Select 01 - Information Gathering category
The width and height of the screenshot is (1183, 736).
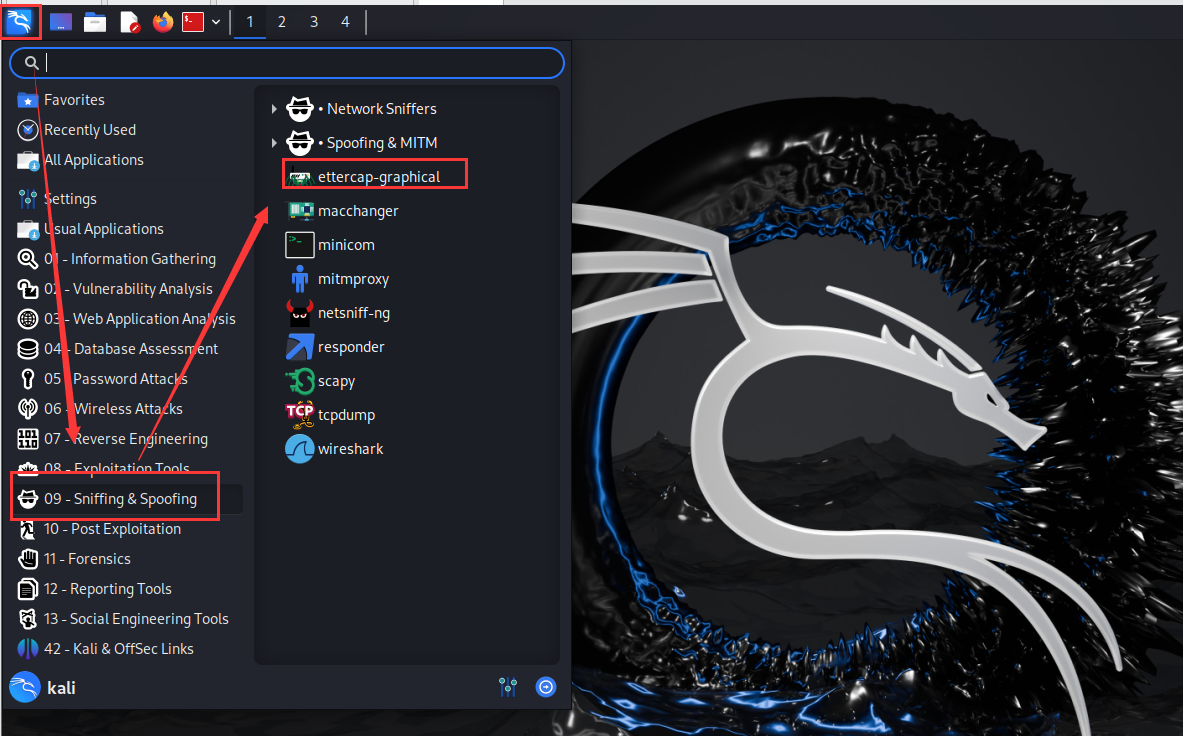tap(128, 259)
